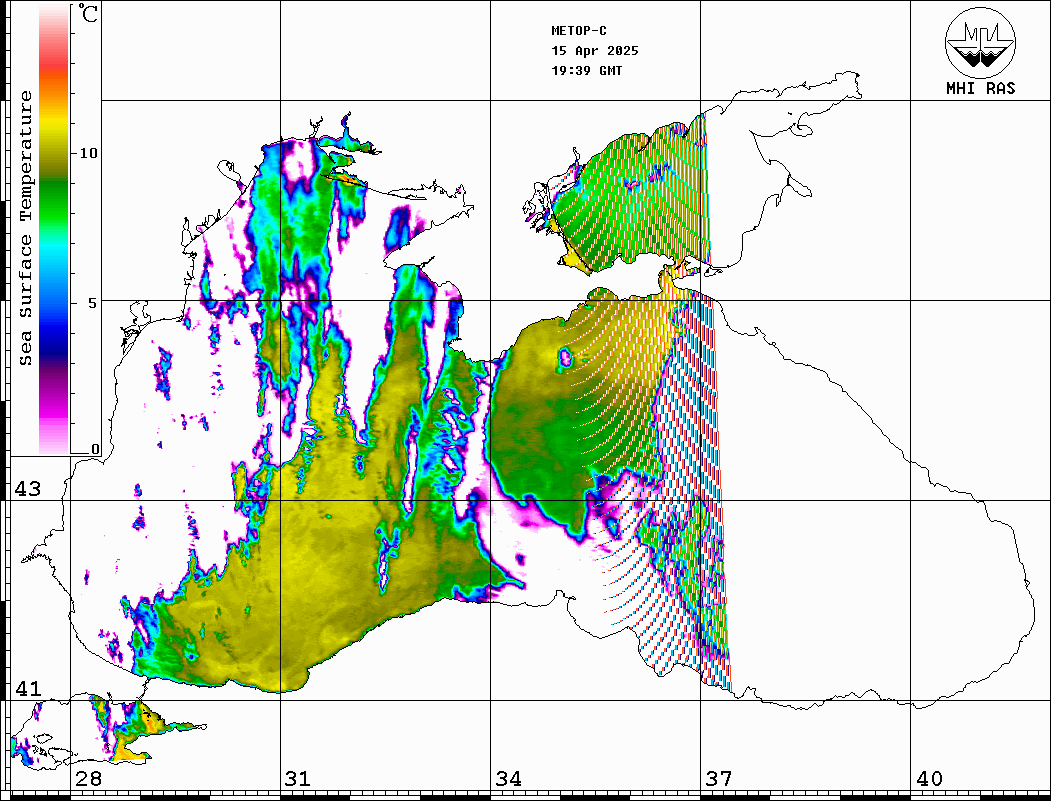Click the temperature color scale bar
The image size is (1051, 801).
click(54, 230)
